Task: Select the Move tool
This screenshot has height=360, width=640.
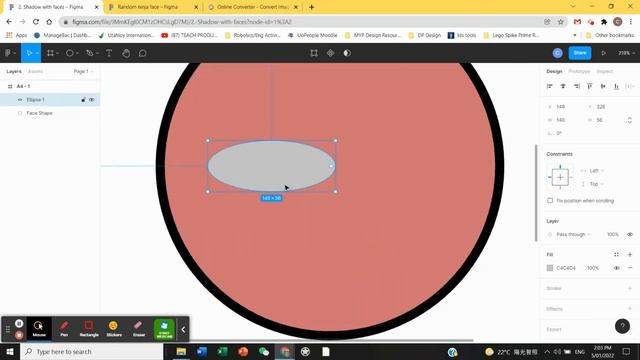Action: pos(29,53)
